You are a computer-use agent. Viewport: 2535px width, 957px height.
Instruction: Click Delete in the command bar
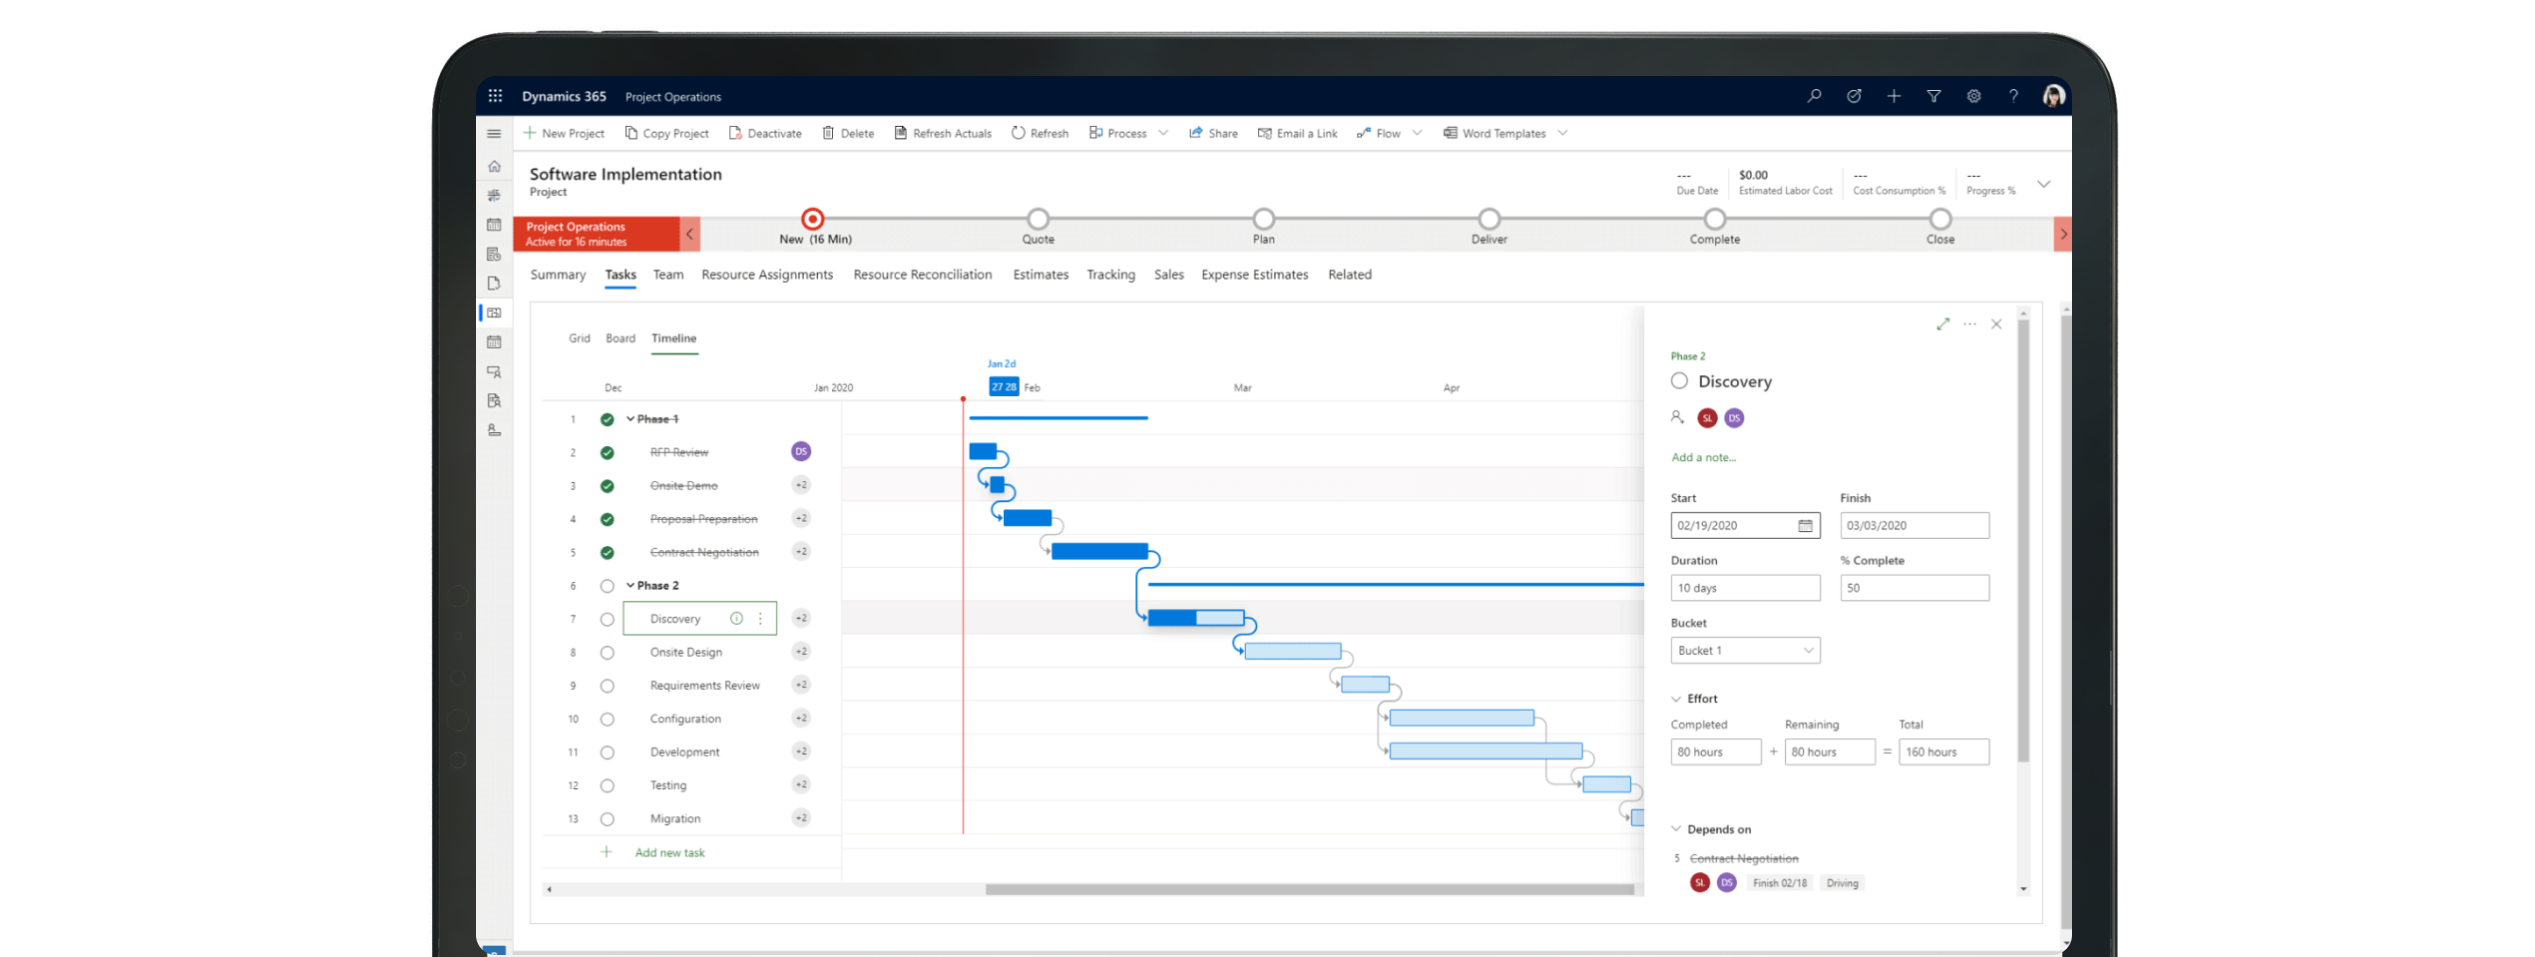848,133
